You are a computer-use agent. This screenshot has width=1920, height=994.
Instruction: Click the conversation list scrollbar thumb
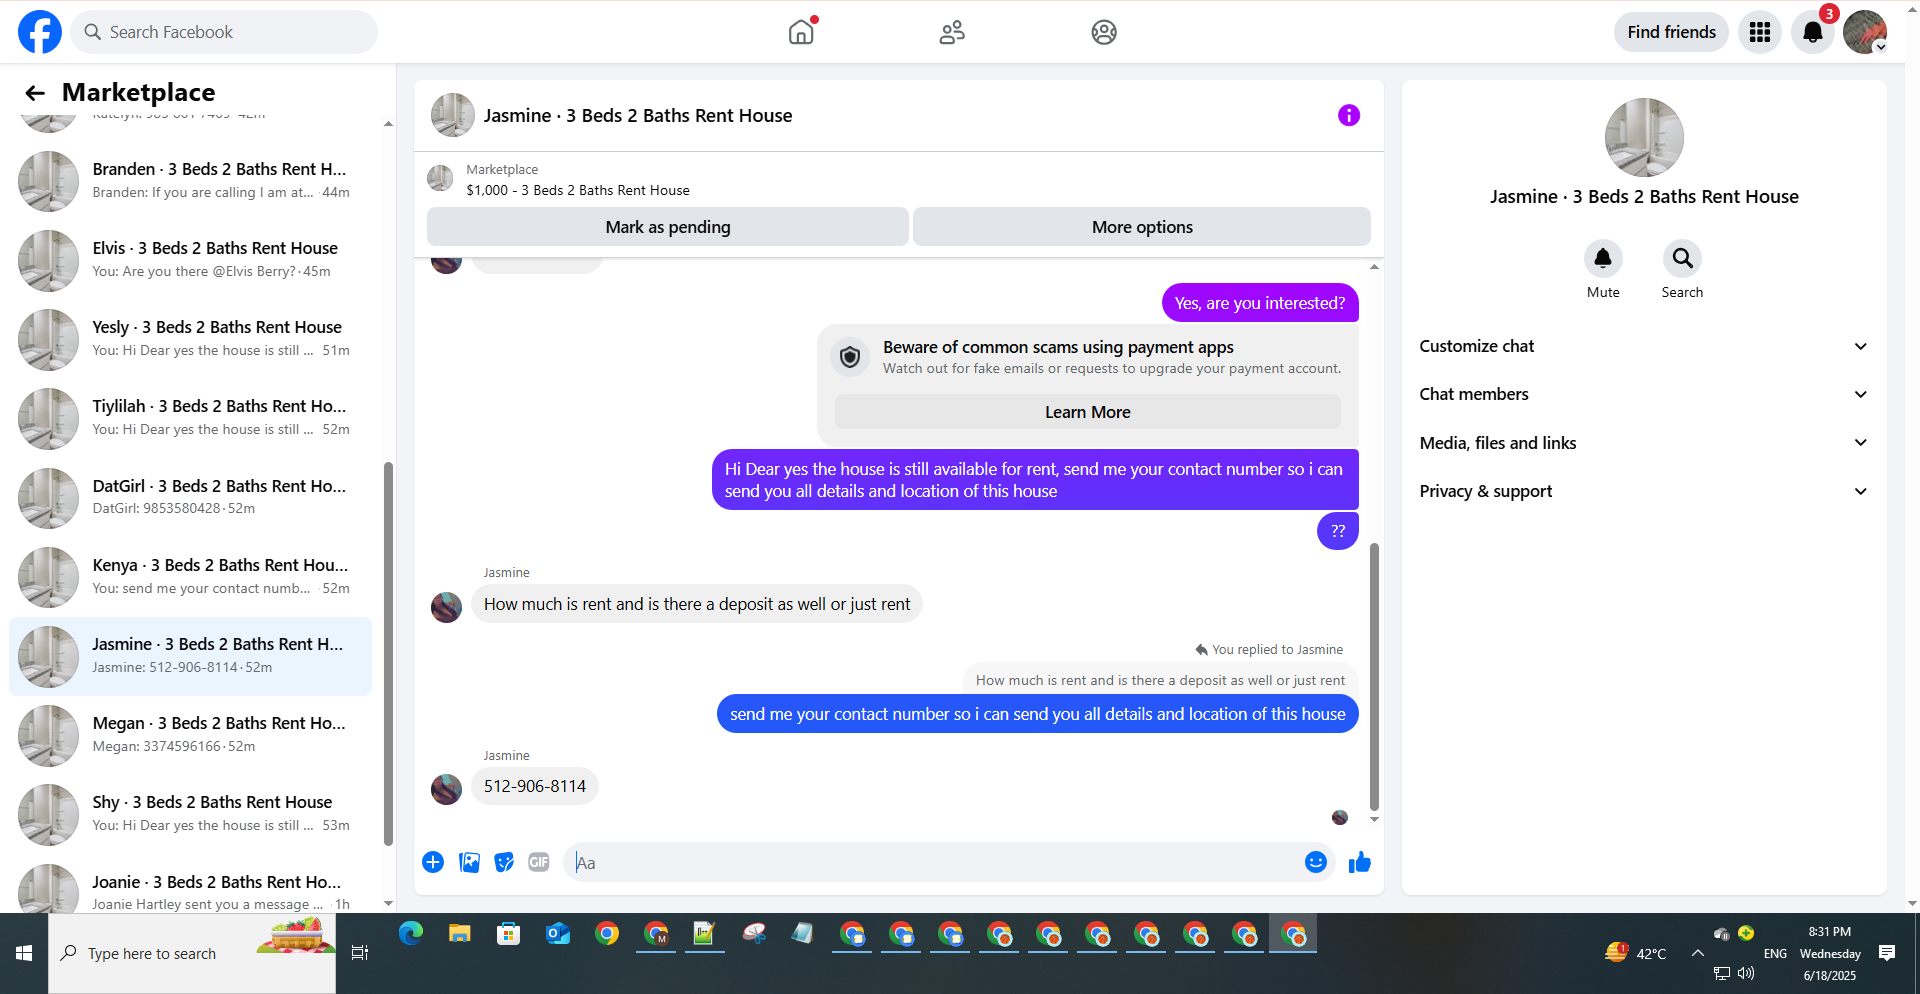click(x=388, y=654)
